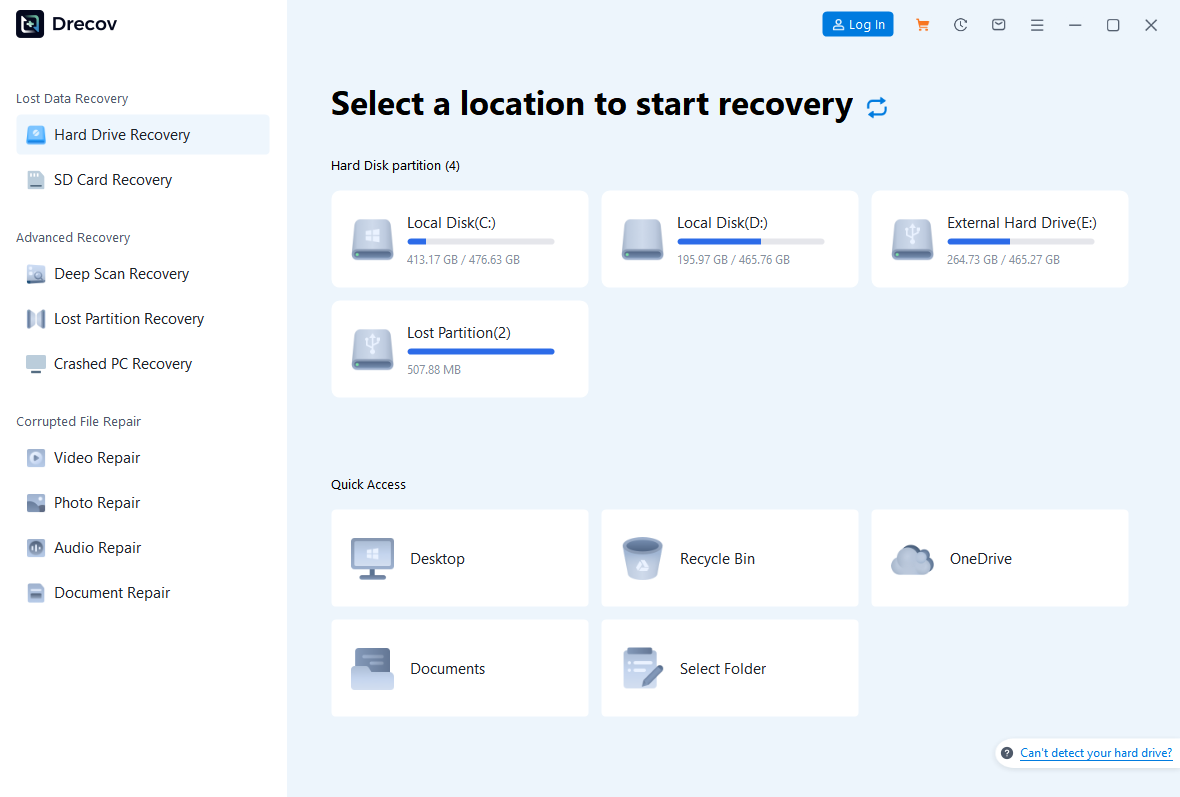Screen dimensions: 1180x797
Task: Open Document Repair
Action: (x=109, y=592)
